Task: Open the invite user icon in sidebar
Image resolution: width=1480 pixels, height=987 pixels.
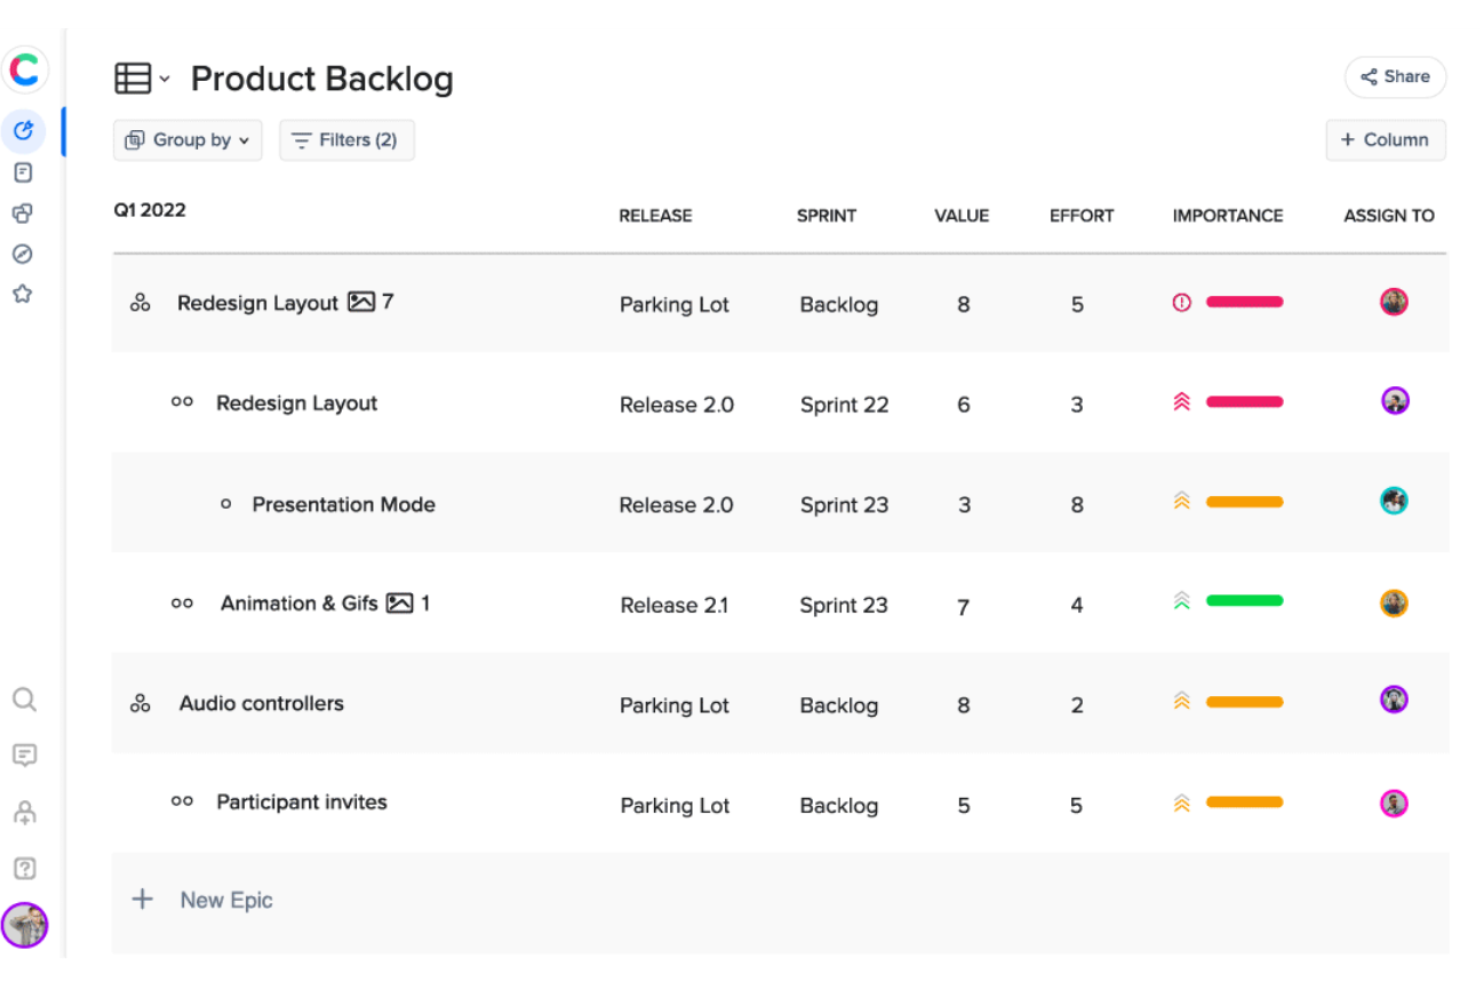Action: (x=24, y=812)
